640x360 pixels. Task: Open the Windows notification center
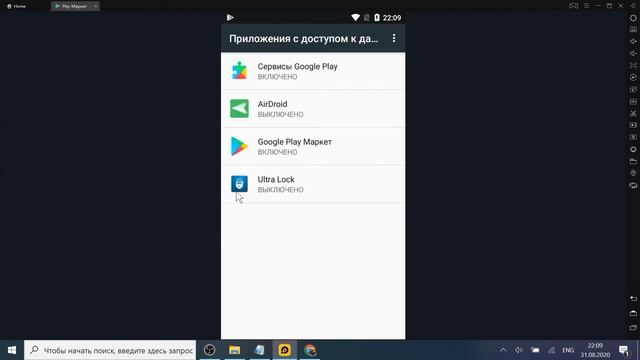pos(624,350)
